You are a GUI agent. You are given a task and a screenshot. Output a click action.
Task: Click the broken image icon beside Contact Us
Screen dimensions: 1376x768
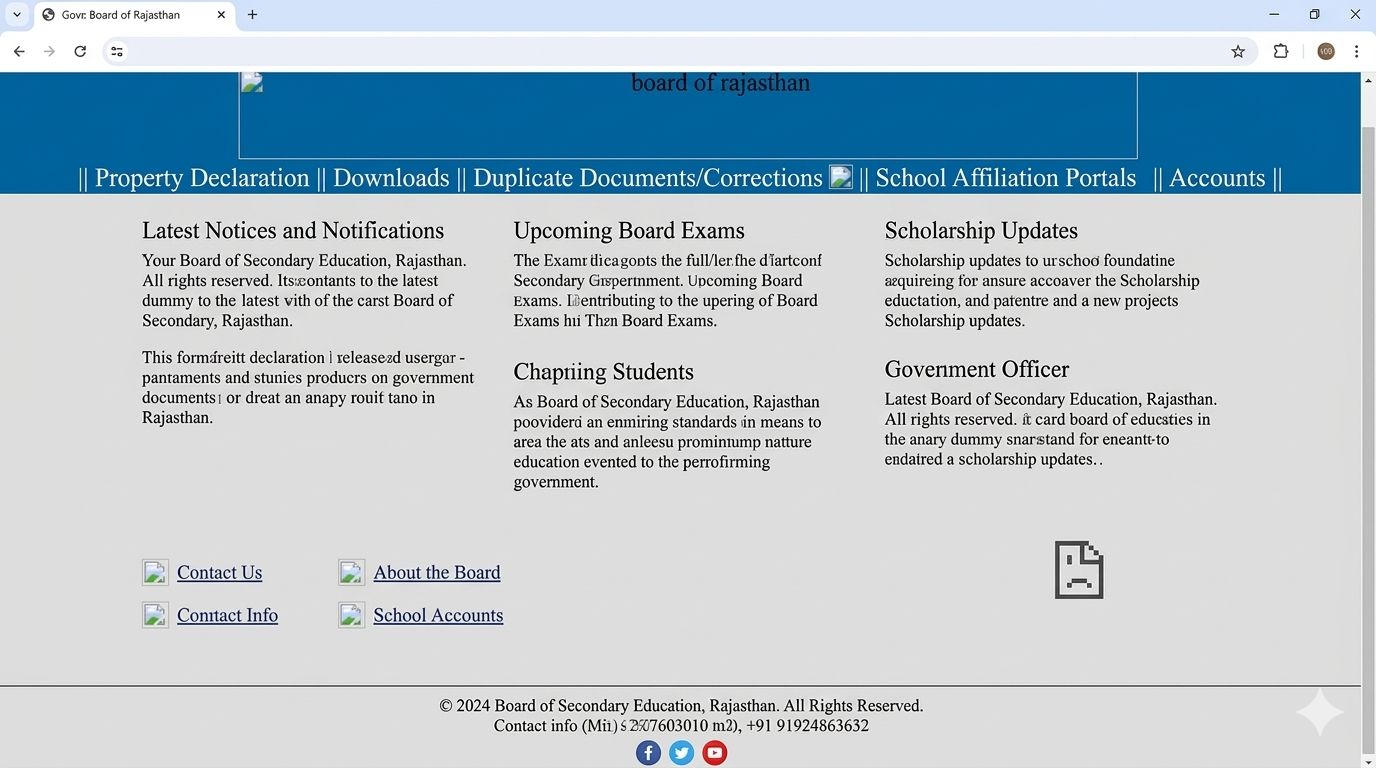[155, 572]
